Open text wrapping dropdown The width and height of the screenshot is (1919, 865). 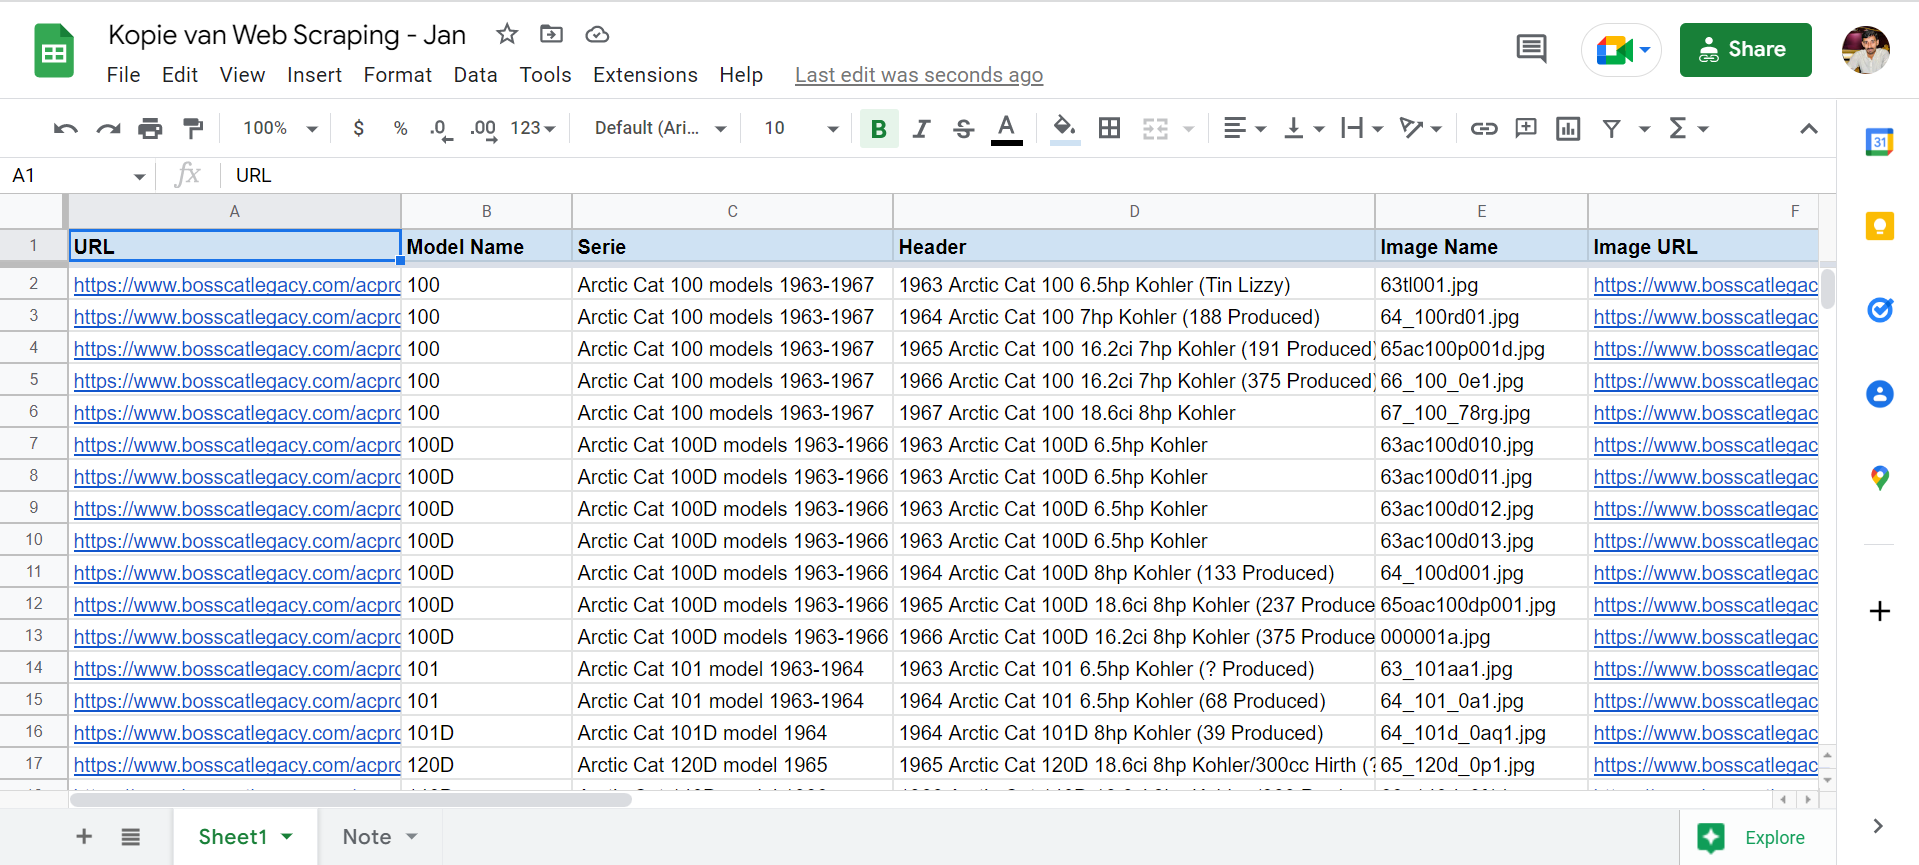[x=1362, y=128]
